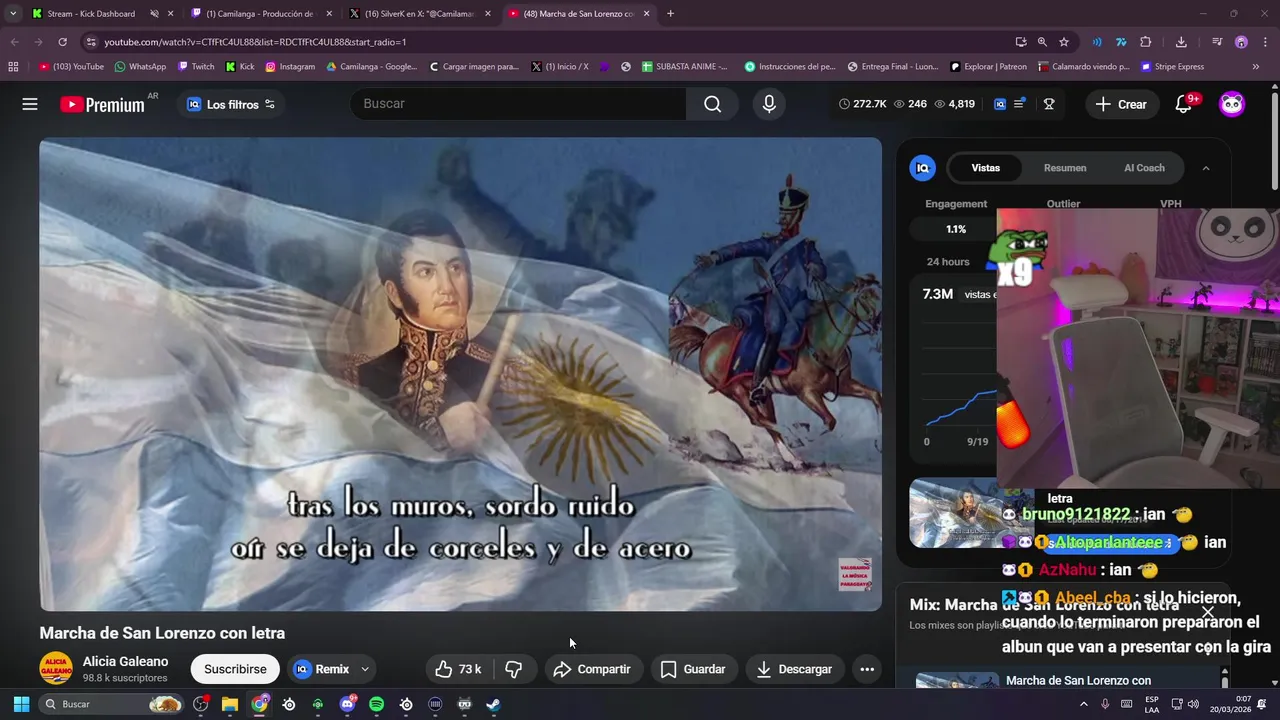This screenshot has height=720, width=1280.
Task: Click the trophy icon in vidIQ bar
Action: (1049, 104)
